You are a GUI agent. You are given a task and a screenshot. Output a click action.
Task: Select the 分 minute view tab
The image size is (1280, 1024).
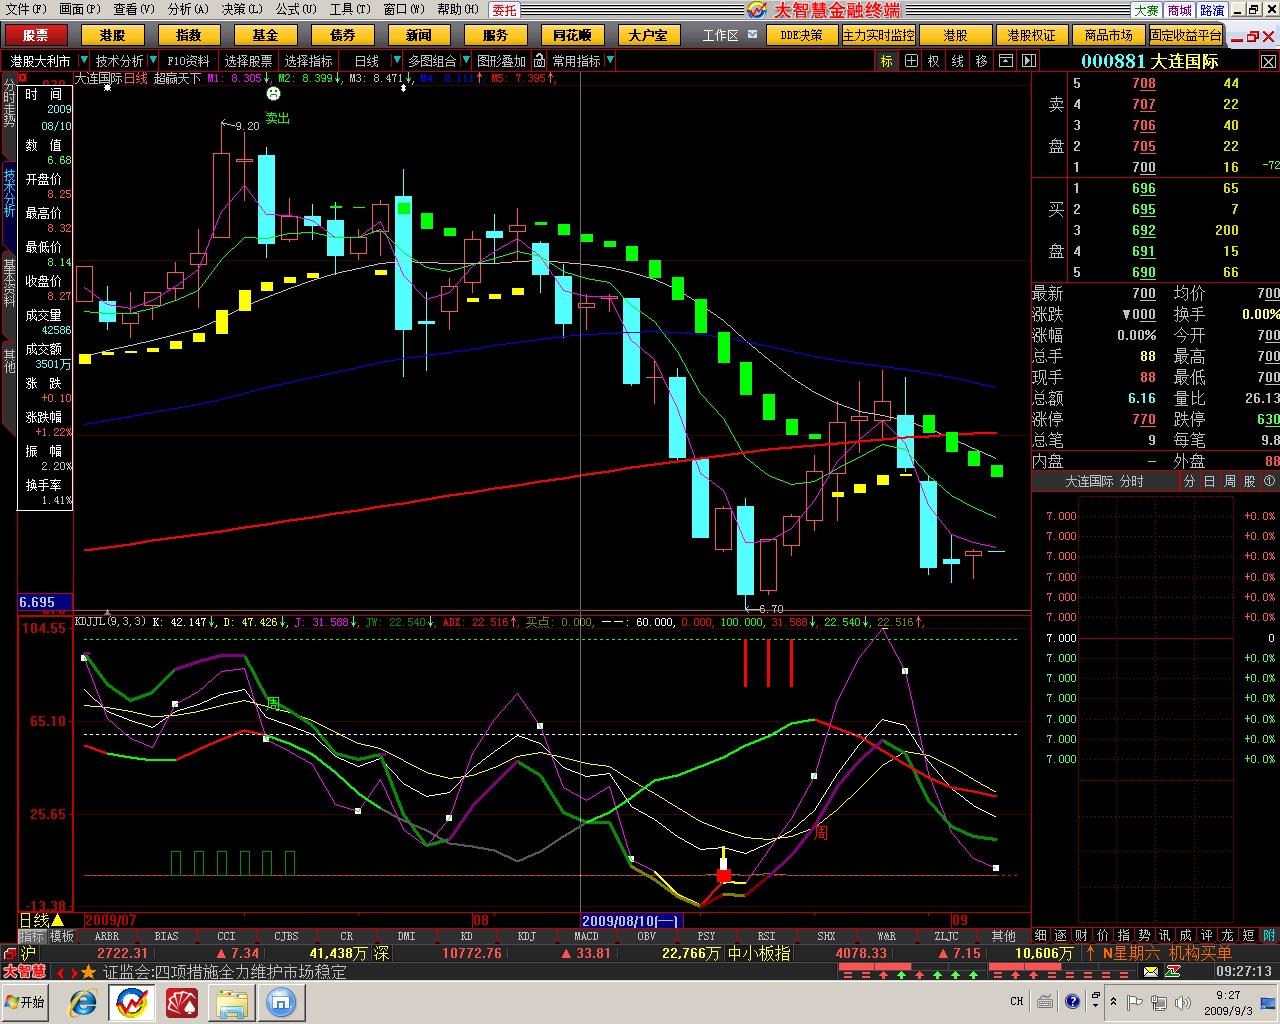pos(1189,481)
